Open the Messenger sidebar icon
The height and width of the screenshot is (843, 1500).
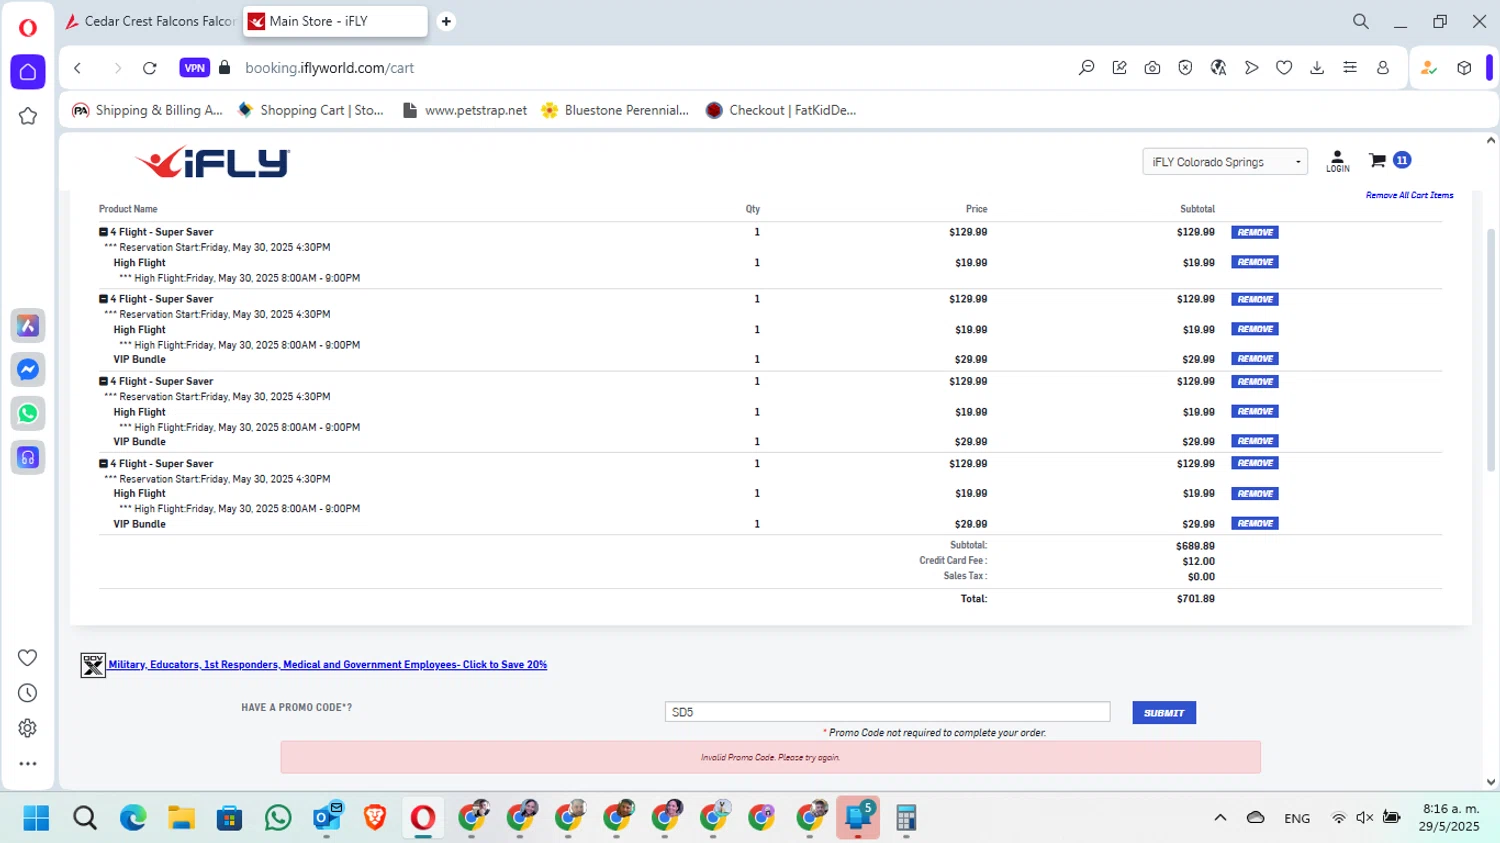pos(28,370)
